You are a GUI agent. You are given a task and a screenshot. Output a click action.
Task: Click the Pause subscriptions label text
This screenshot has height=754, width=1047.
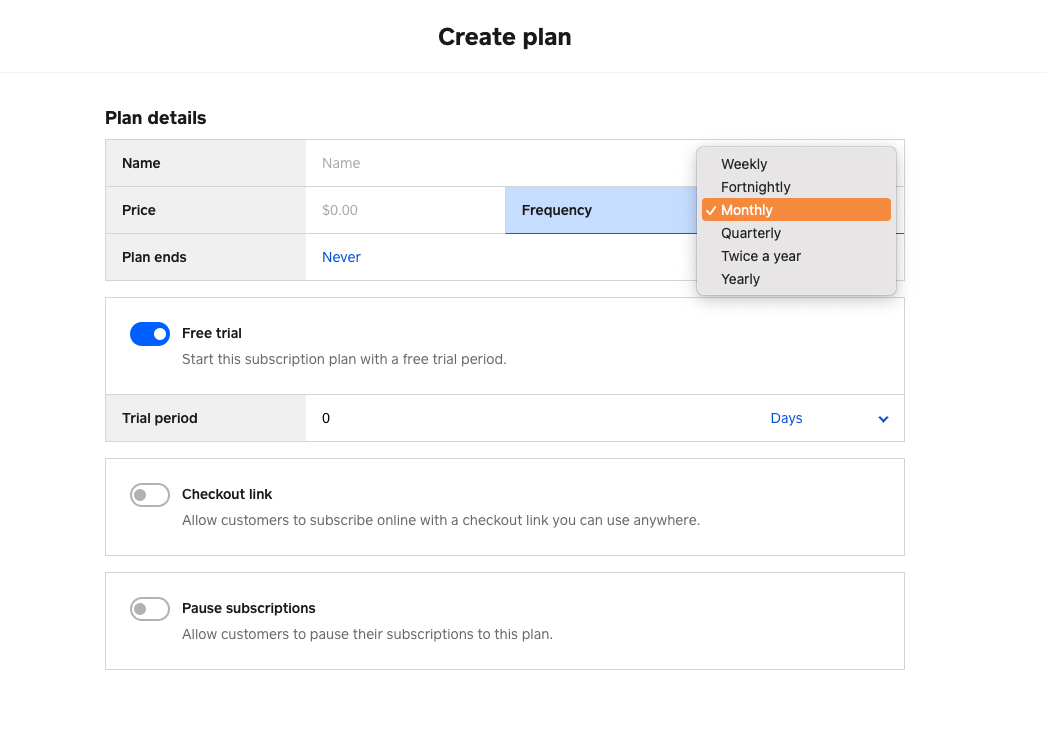(x=248, y=608)
